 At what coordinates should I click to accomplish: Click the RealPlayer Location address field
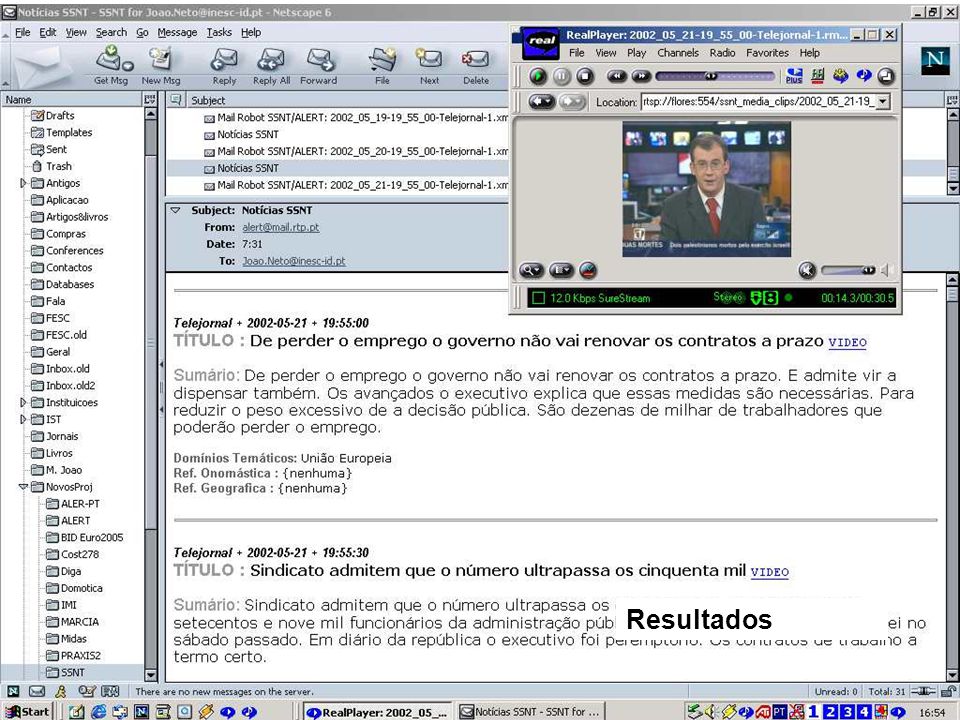(759, 102)
